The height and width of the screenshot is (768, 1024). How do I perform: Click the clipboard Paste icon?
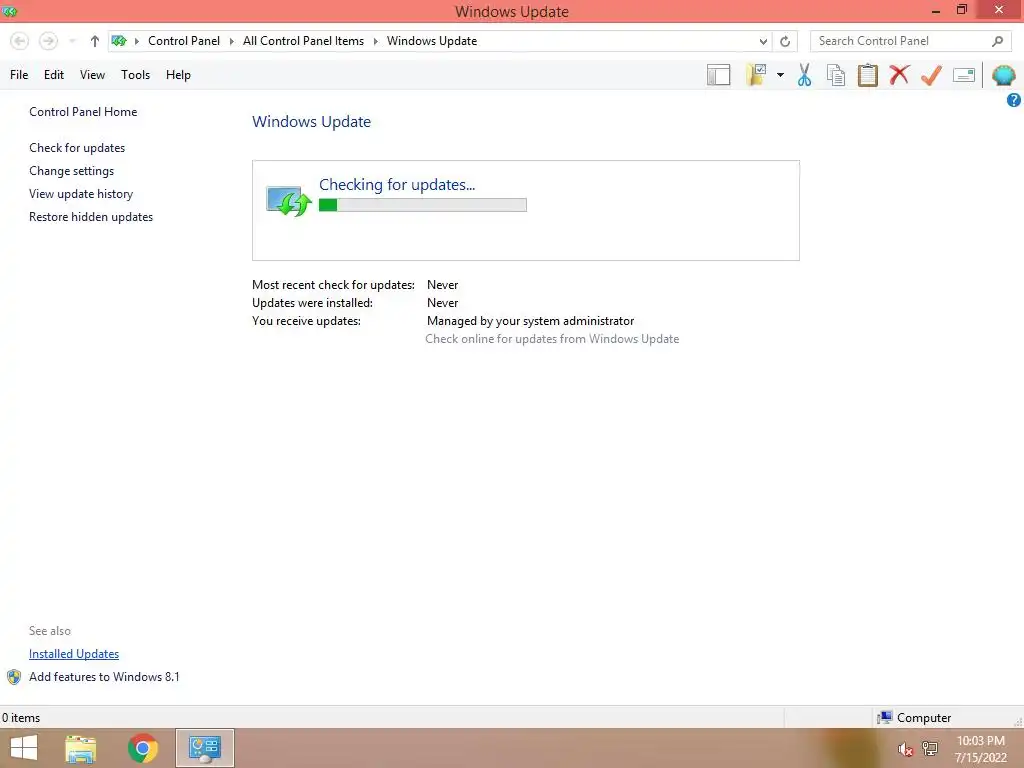tap(867, 75)
